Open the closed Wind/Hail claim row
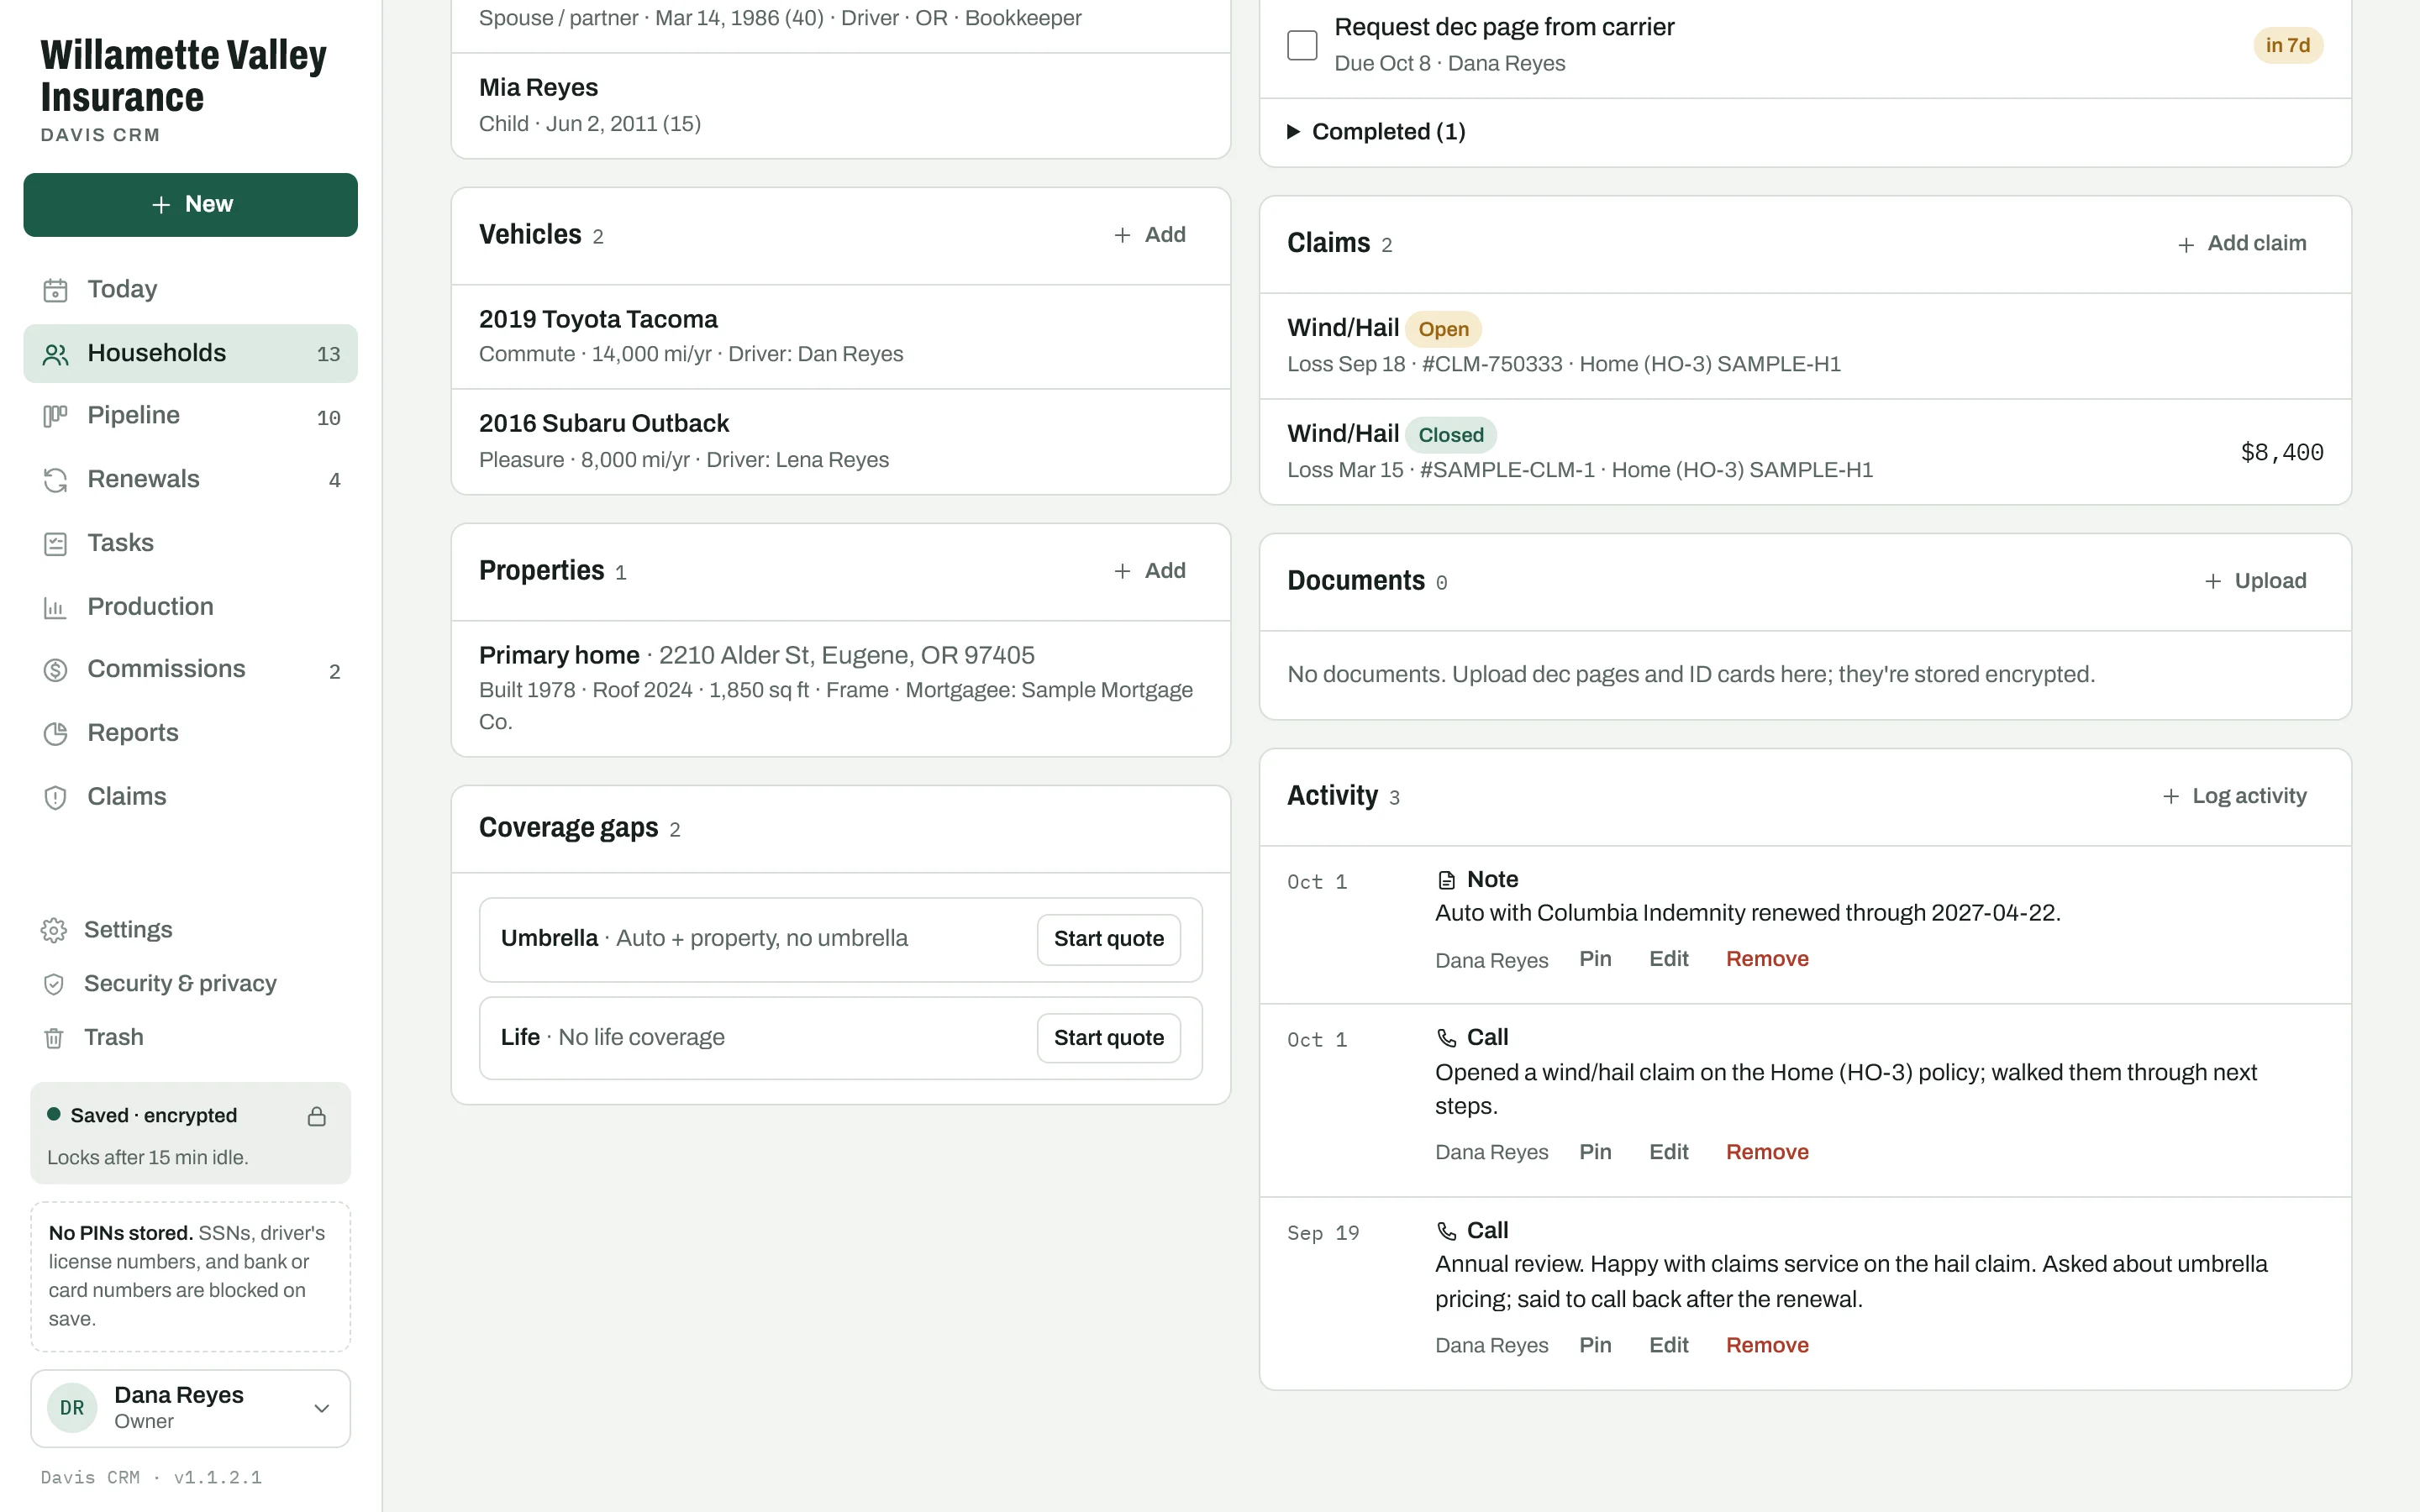Viewport: 2420px width, 1512px height. (1805, 452)
